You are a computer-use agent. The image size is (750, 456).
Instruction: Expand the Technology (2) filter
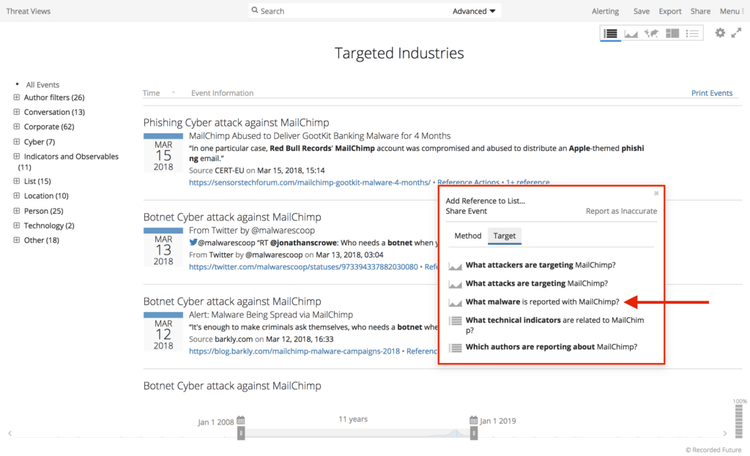17,226
